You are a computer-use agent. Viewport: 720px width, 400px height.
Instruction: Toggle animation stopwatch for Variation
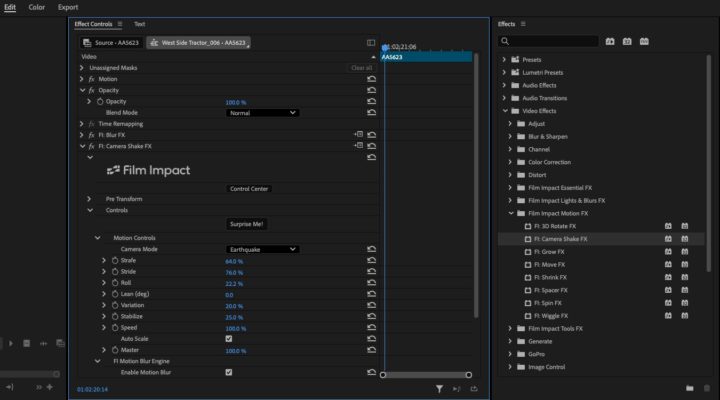coord(115,305)
